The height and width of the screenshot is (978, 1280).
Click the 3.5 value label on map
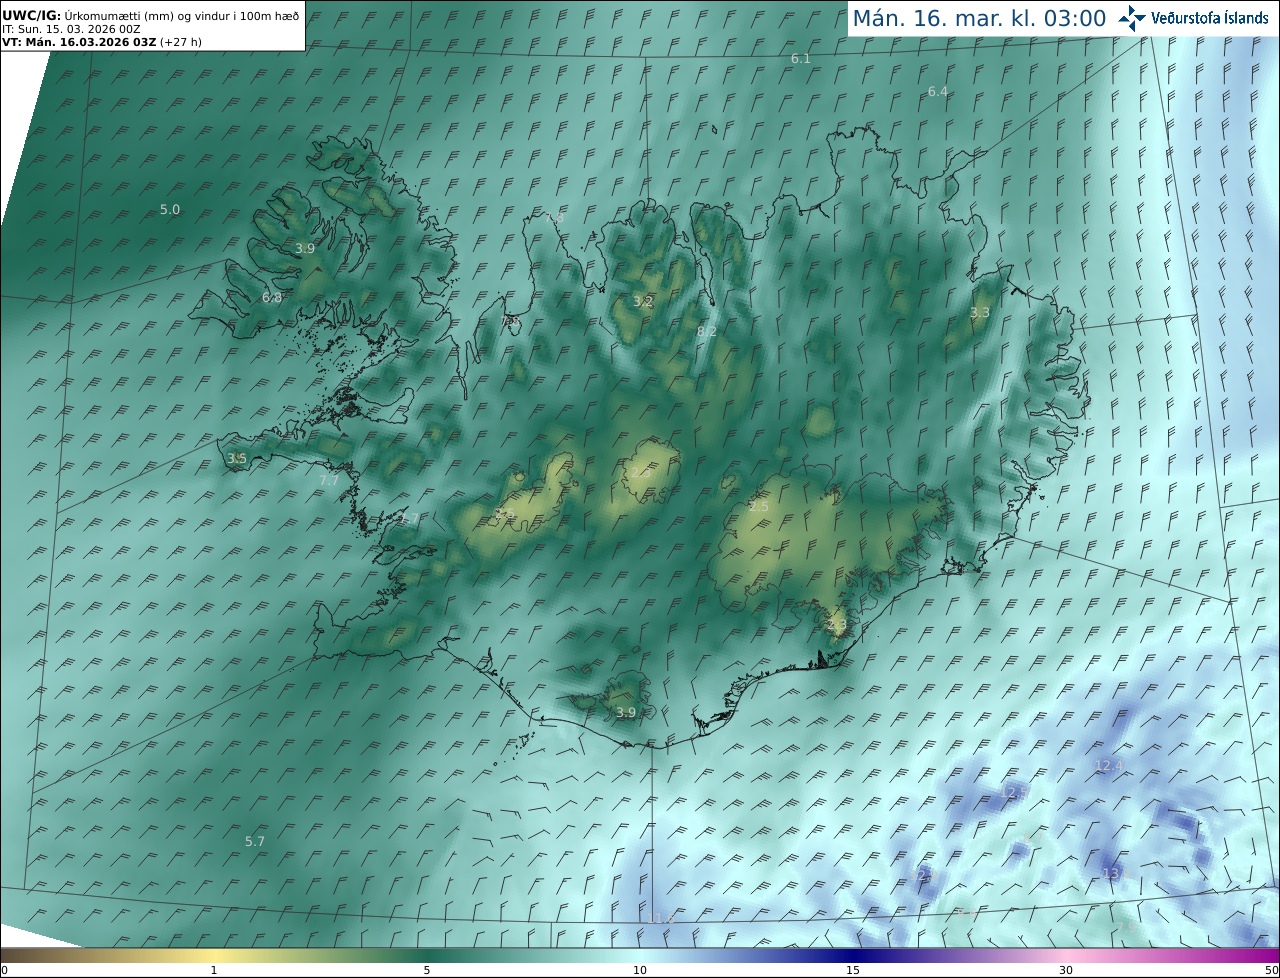pos(236,459)
